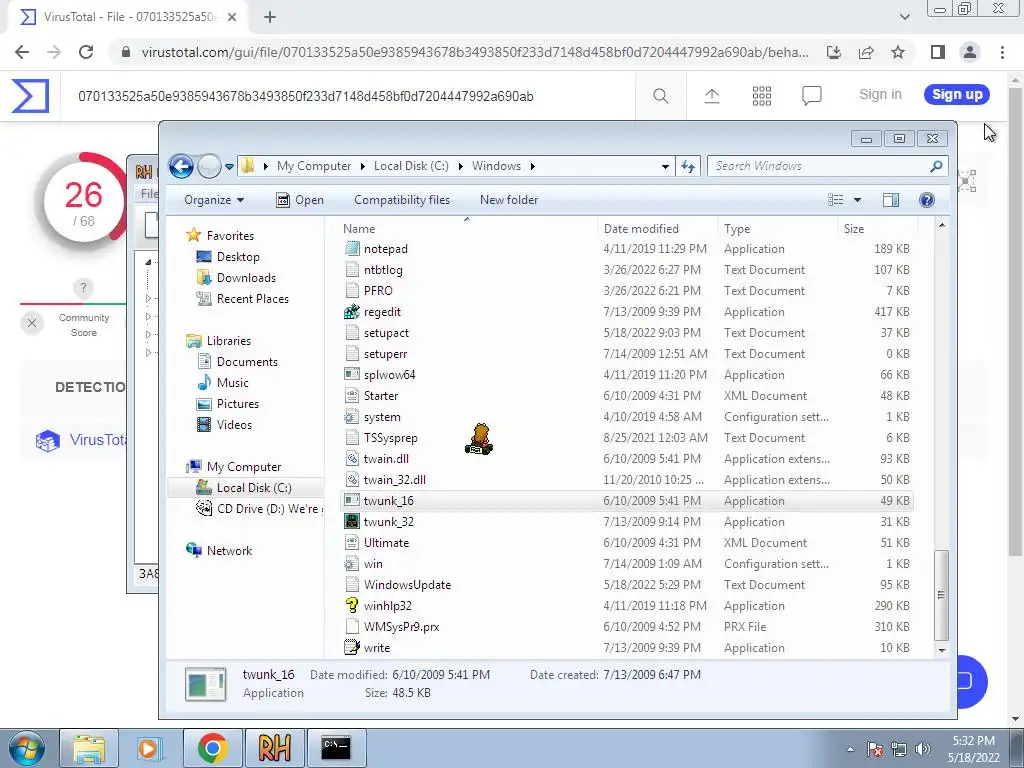This screenshot has height=768, width=1024.
Task: Click the Sign up button
Action: pos(957,94)
